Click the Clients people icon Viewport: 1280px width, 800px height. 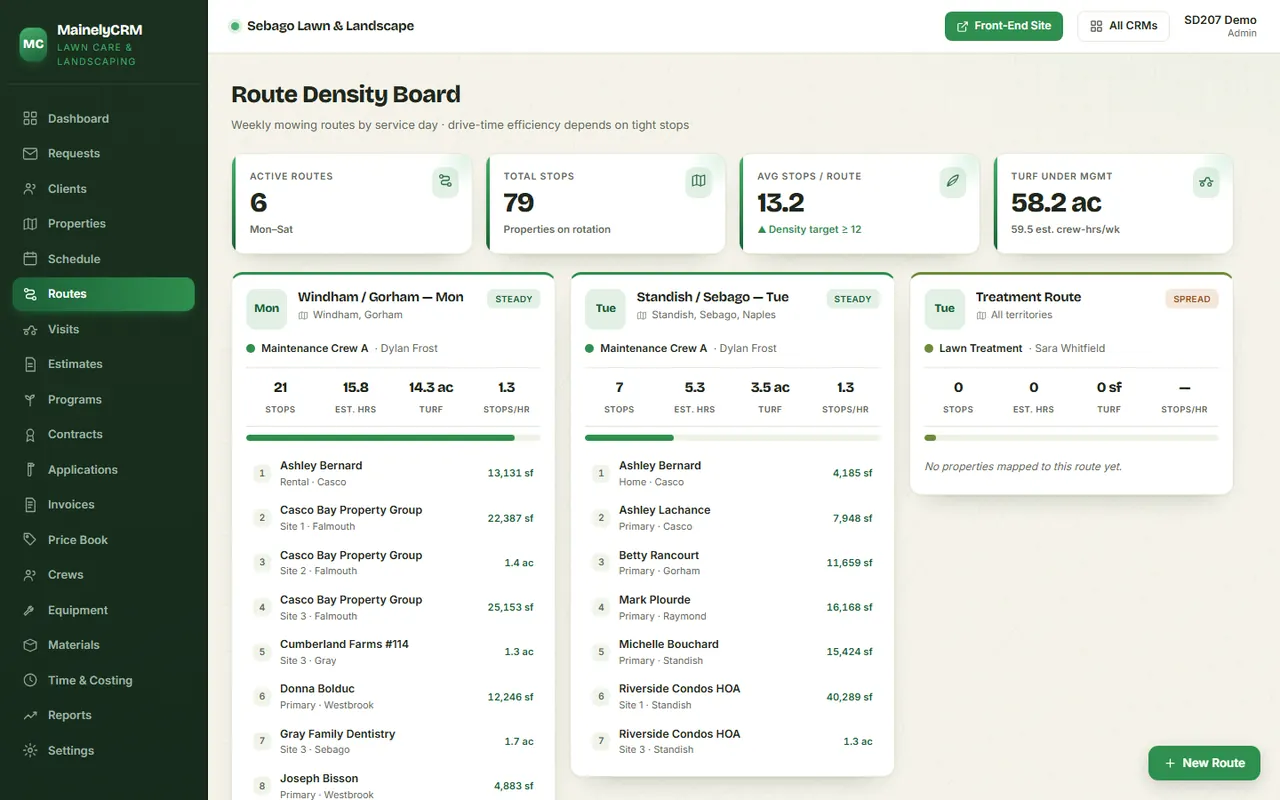tap(30, 188)
